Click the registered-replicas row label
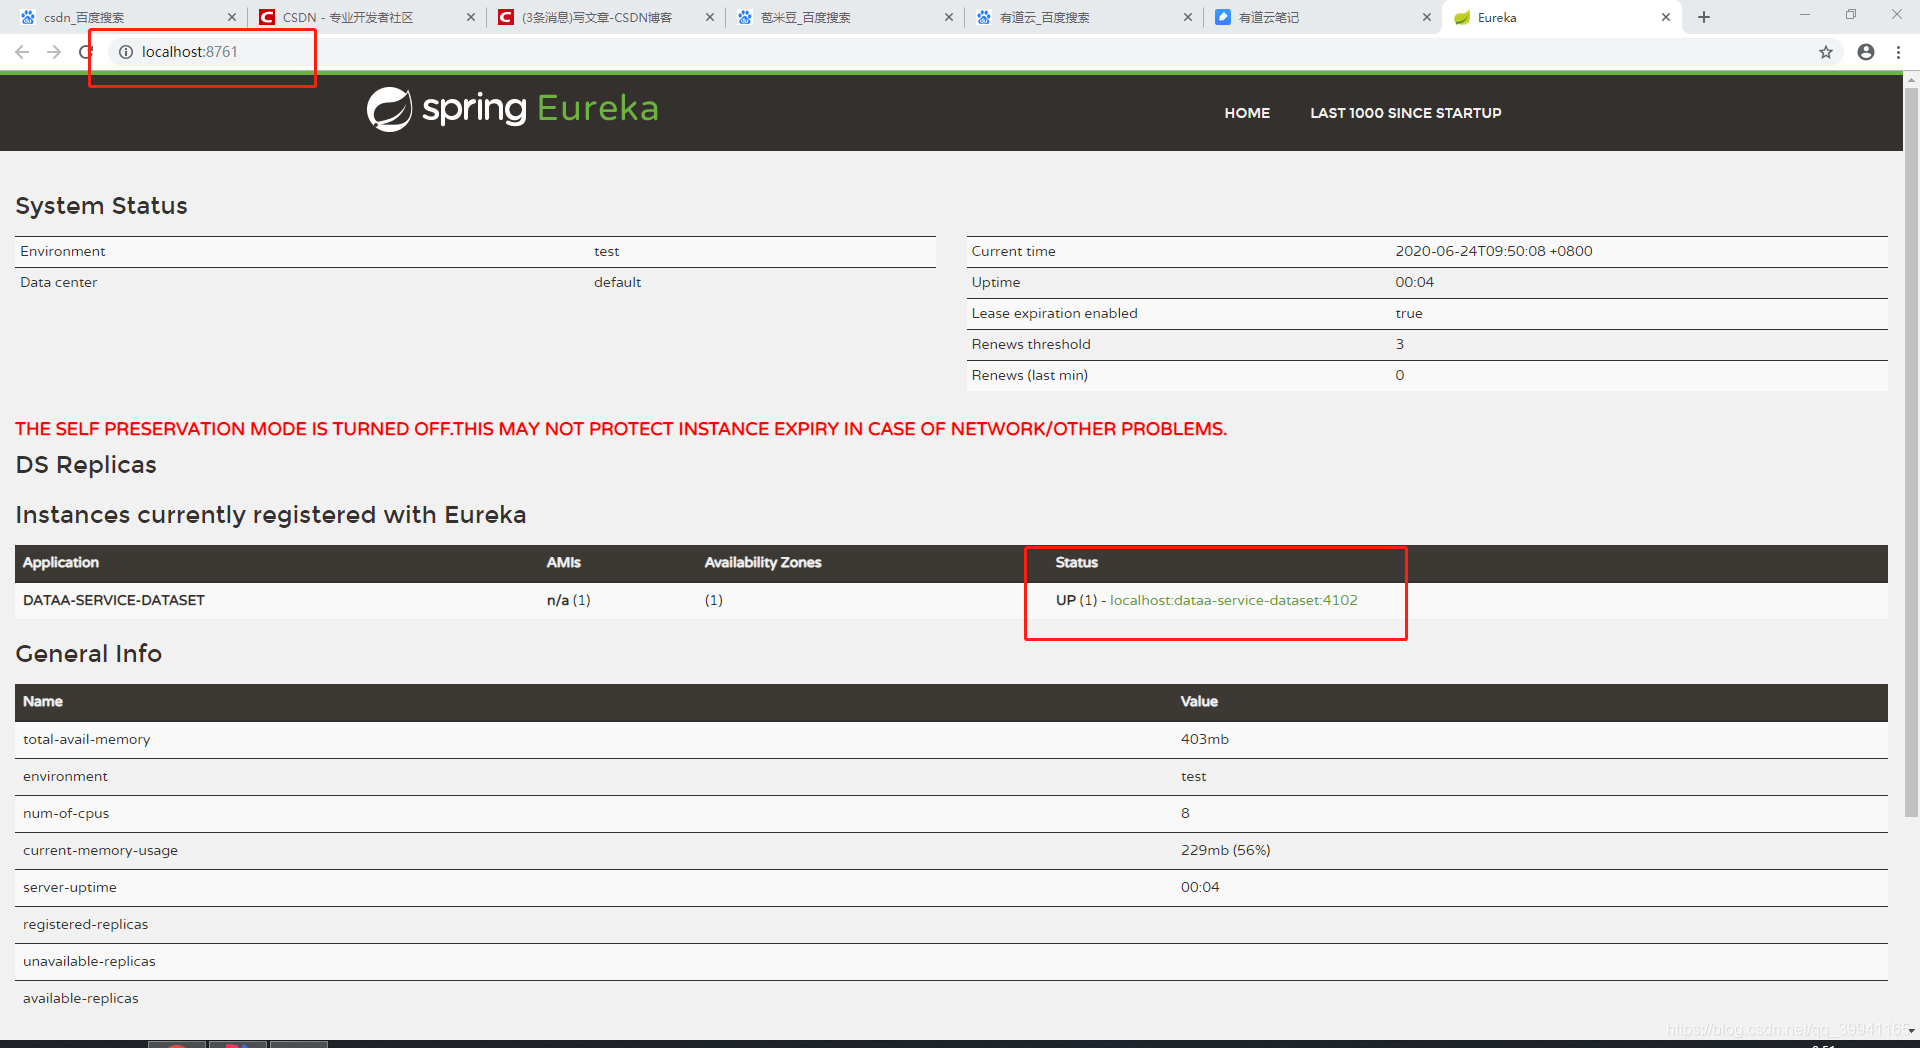The image size is (1920, 1048). point(86,924)
